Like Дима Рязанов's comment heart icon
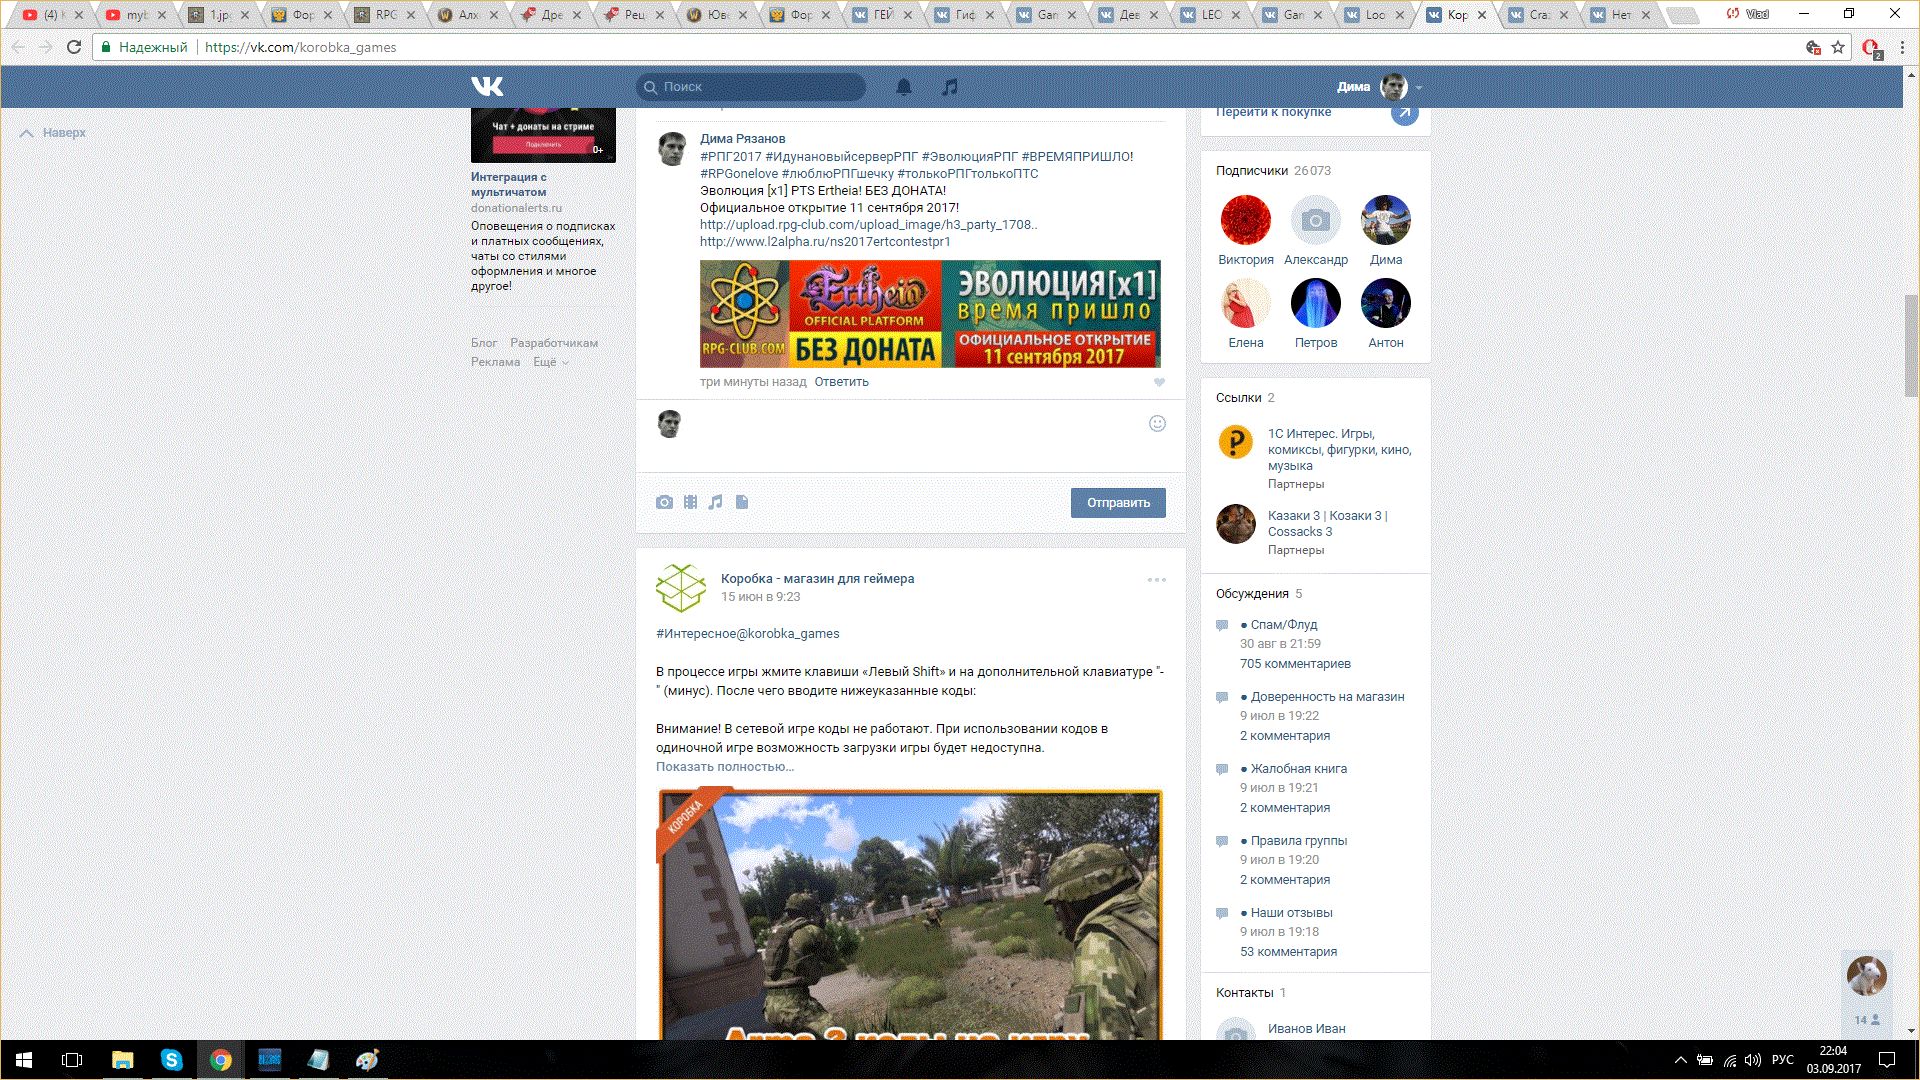The width and height of the screenshot is (1920, 1080). [1159, 382]
